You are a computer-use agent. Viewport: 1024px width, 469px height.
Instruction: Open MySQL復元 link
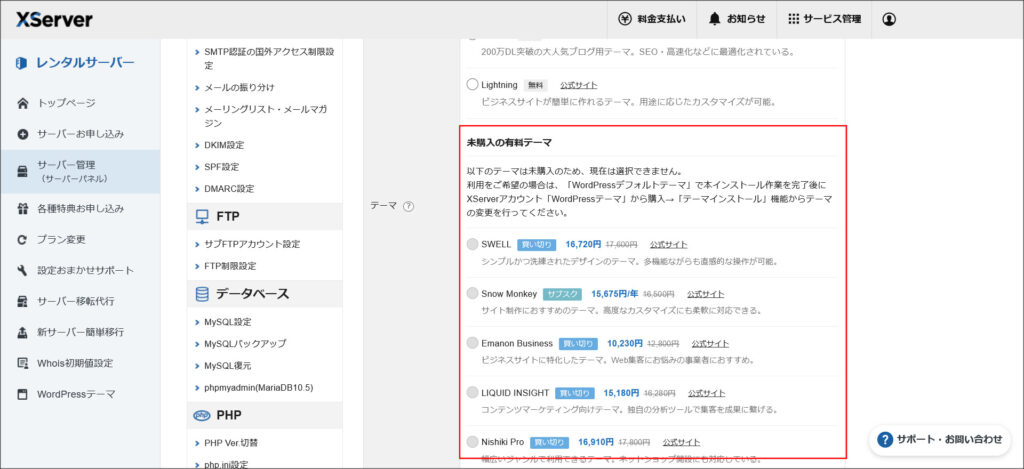coord(227,366)
